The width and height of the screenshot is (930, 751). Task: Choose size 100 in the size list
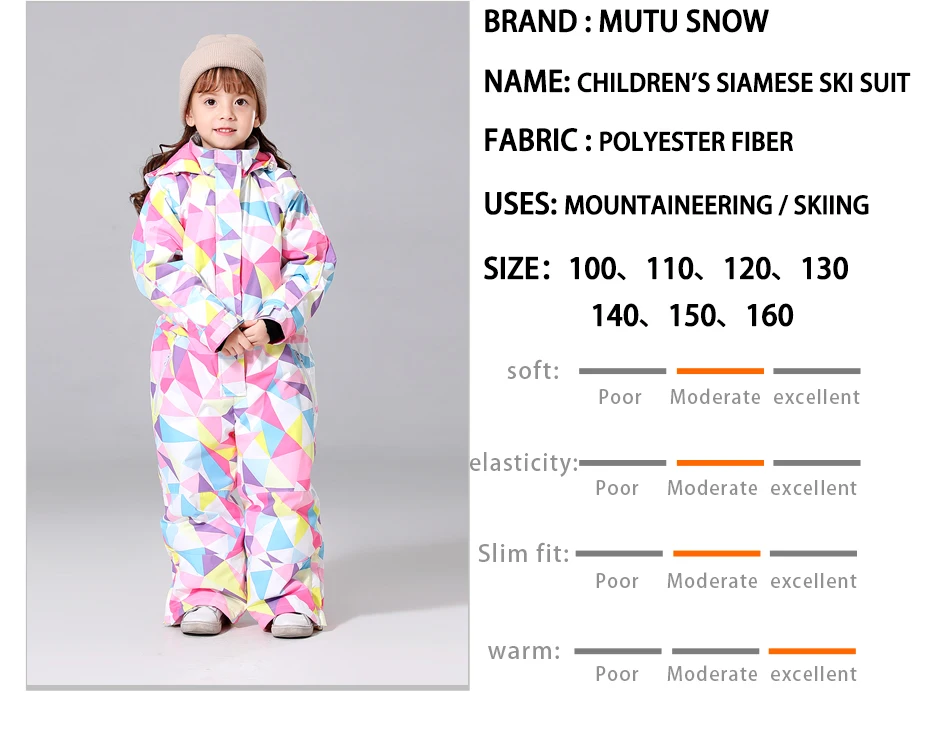pos(593,269)
